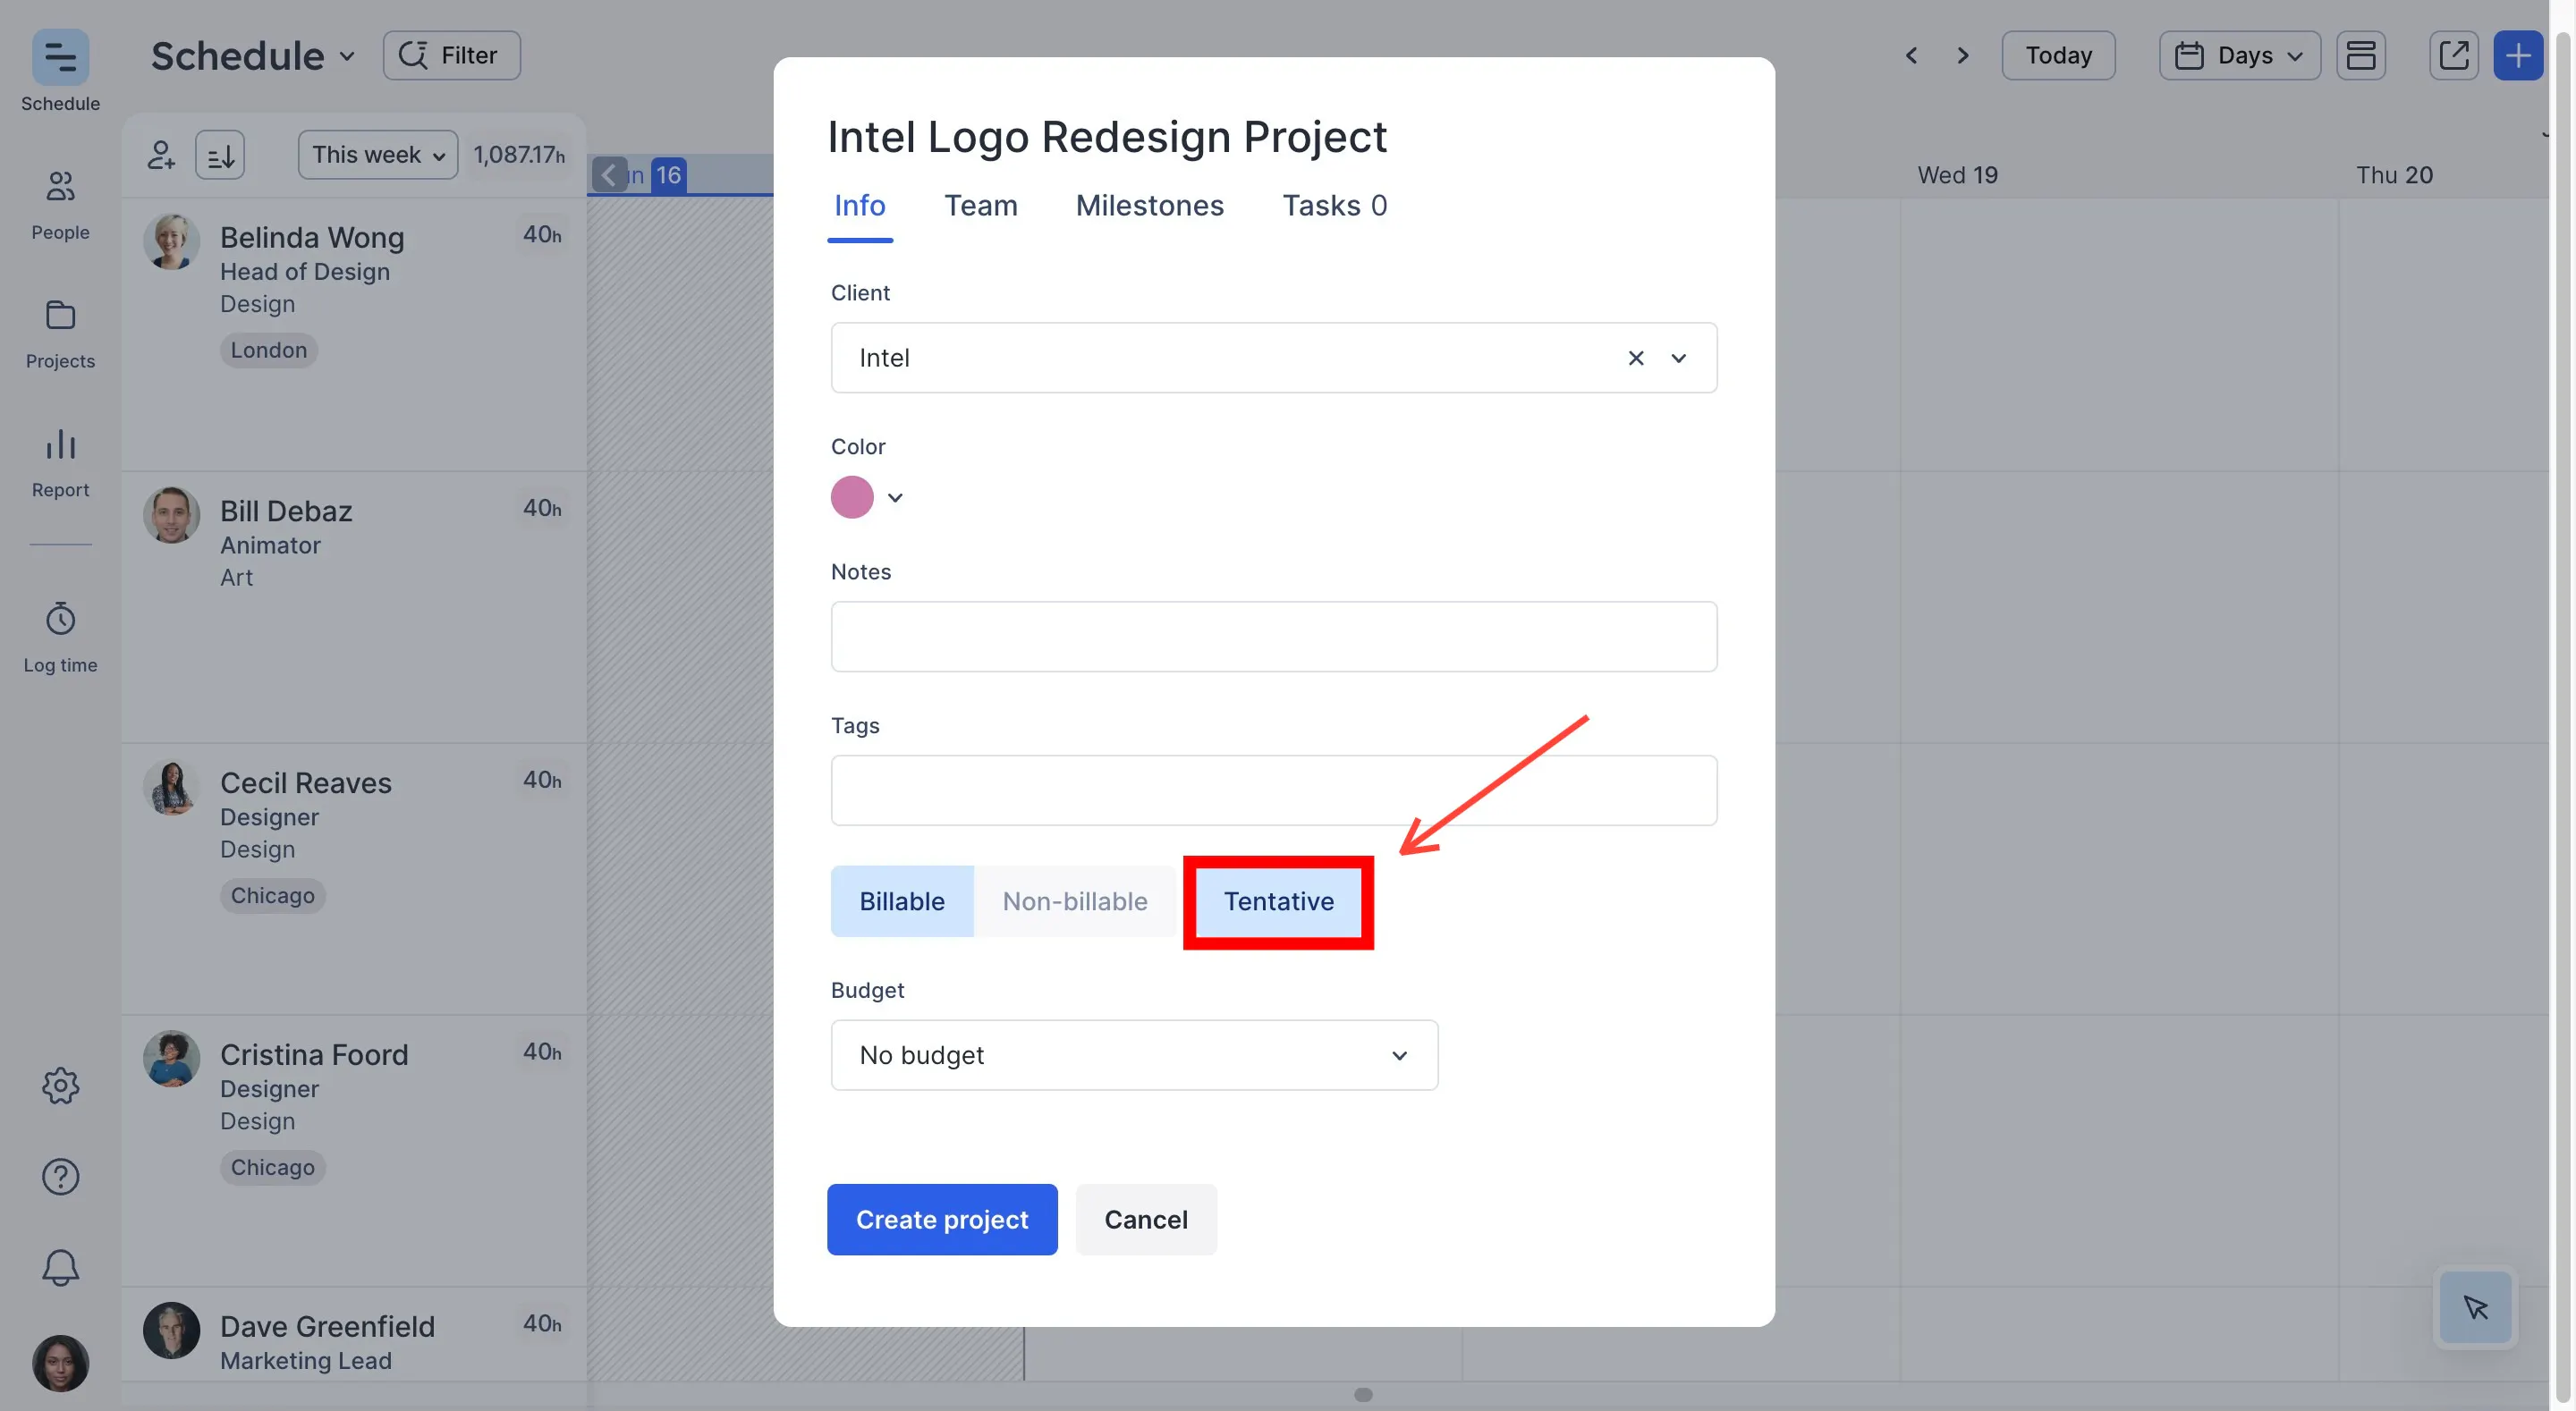Image resolution: width=2576 pixels, height=1411 pixels.
Task: Open the settings gear in the sidebar
Action: pyautogui.click(x=60, y=1085)
